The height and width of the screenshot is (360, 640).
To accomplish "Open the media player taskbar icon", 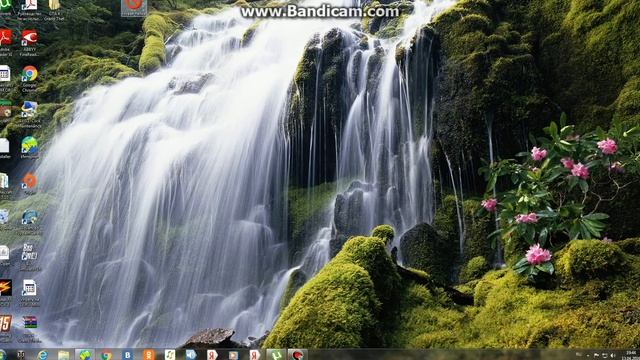I will point(233,355).
